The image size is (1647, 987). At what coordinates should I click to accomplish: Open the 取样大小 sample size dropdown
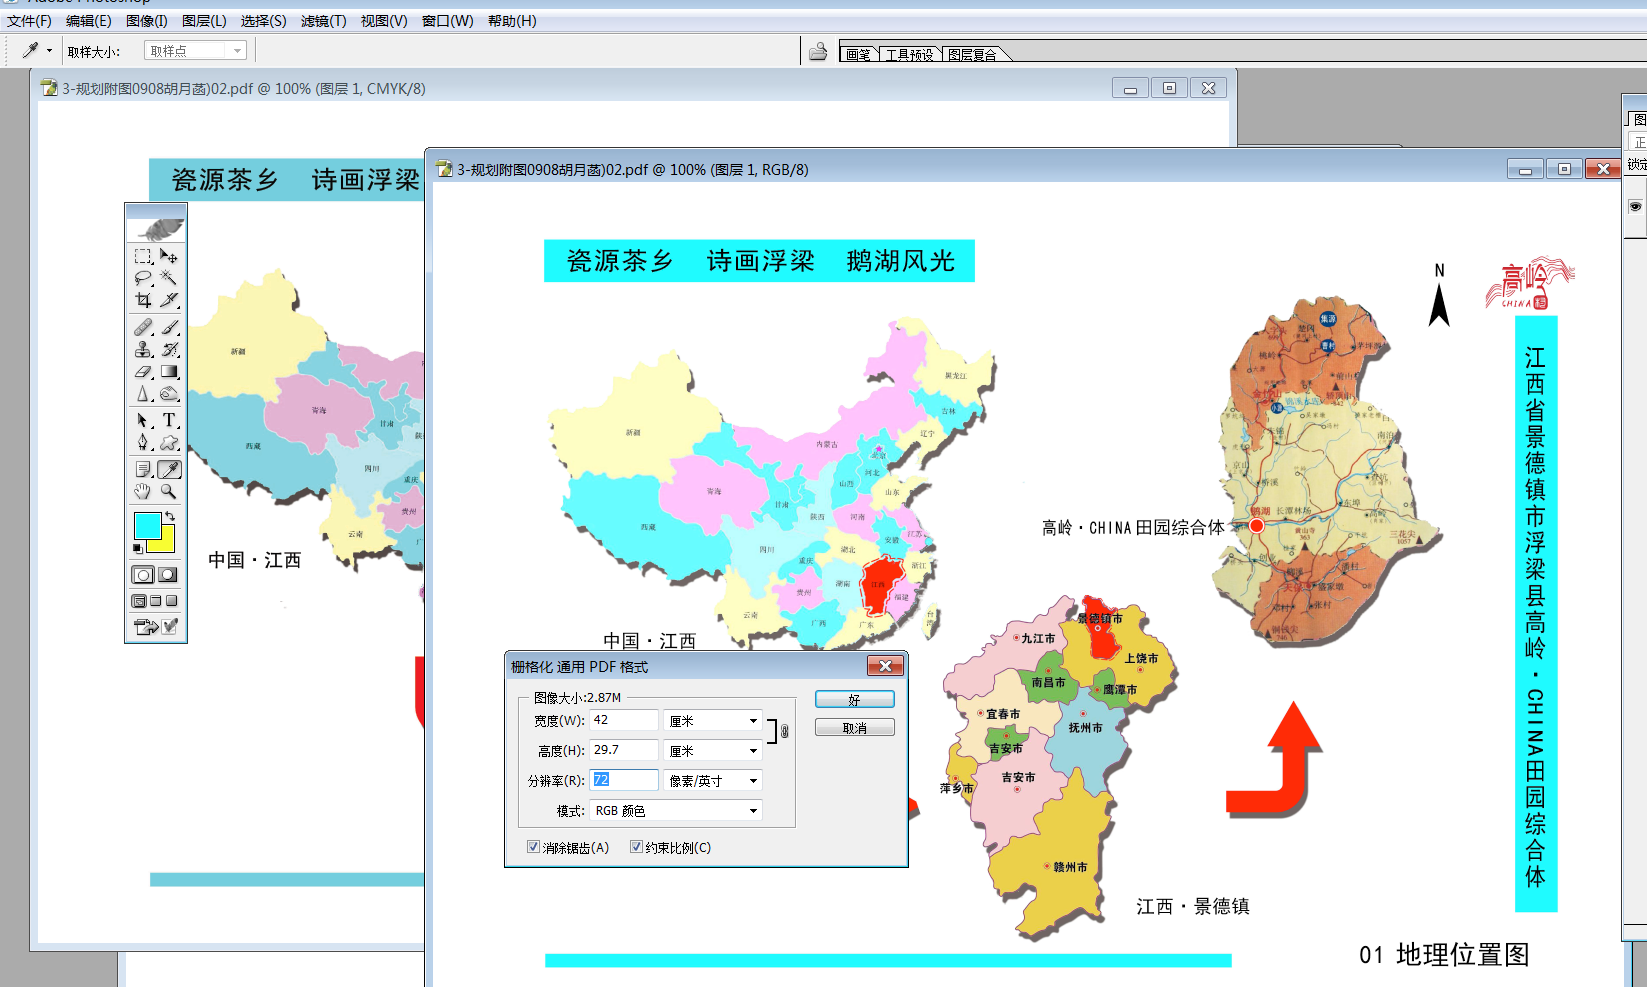coord(196,51)
